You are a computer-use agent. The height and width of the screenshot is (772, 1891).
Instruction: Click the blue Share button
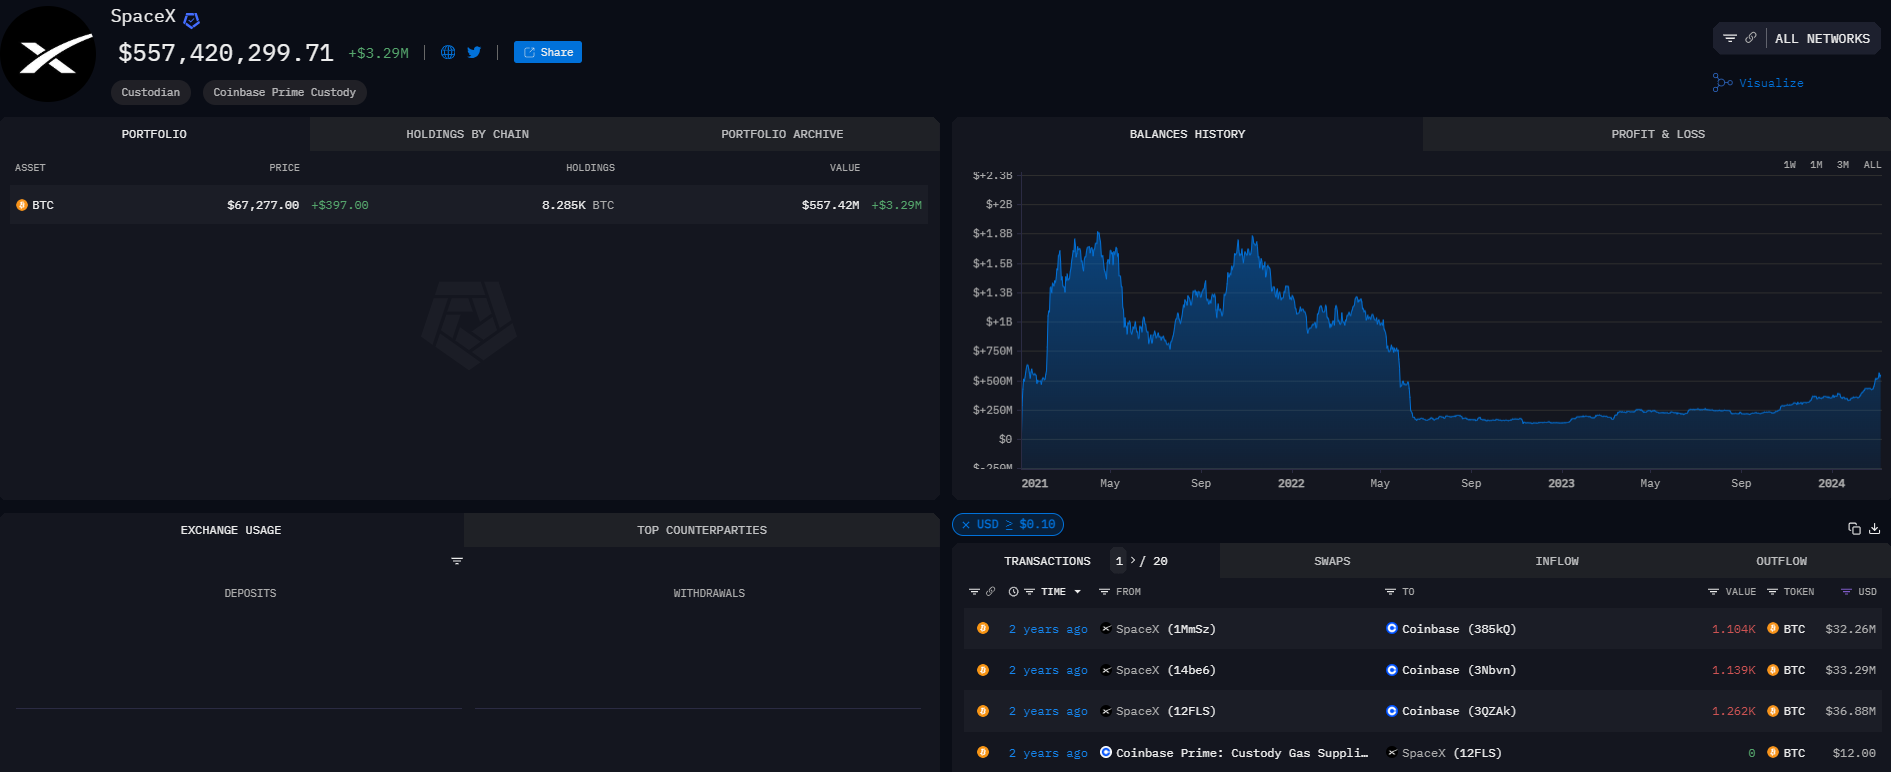(548, 52)
